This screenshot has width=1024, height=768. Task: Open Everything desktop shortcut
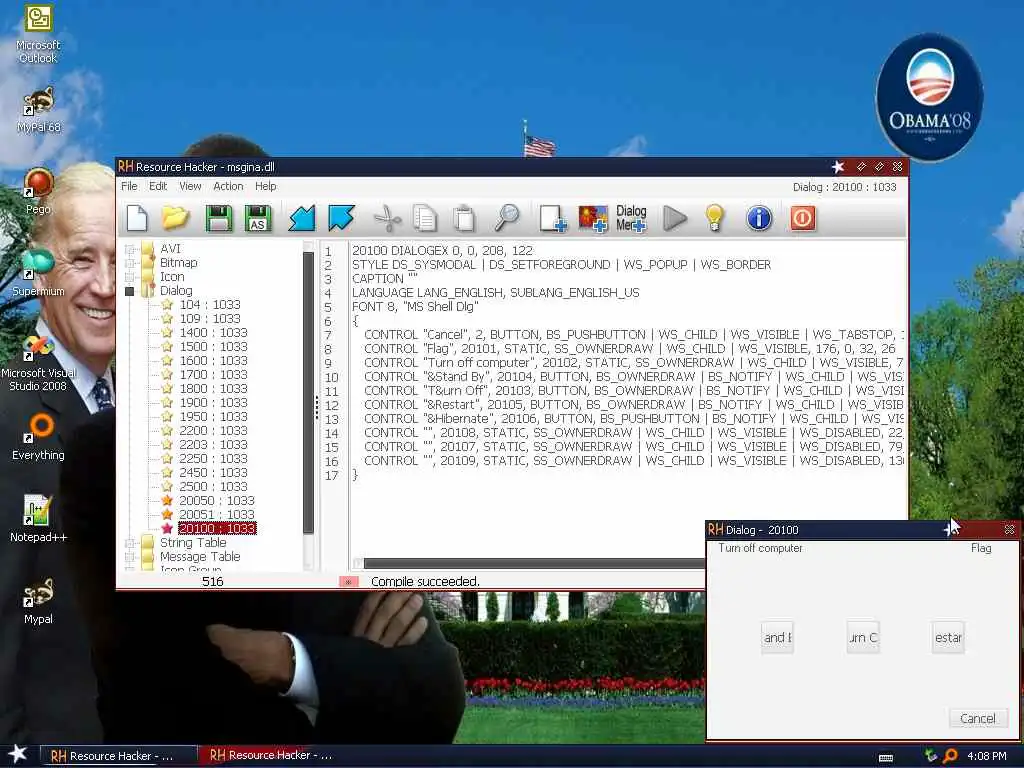(x=38, y=437)
